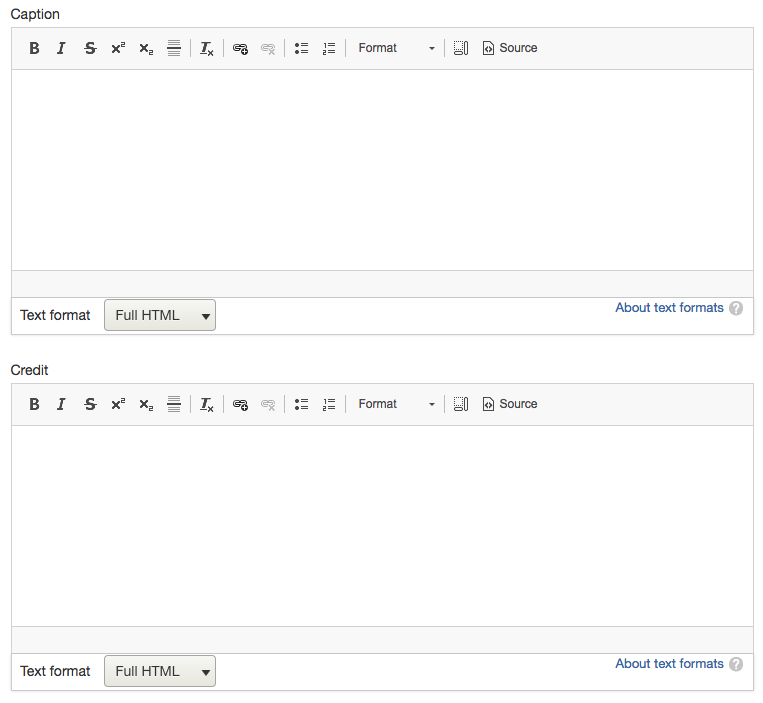Viewport: 763px width, 703px height.
Task: Open Credit's Full HTML text format dropdown
Action: tap(160, 671)
